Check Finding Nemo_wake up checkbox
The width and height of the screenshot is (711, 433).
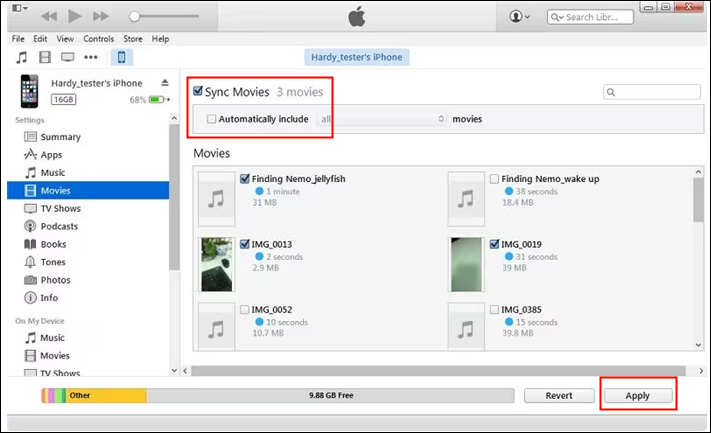click(x=494, y=179)
